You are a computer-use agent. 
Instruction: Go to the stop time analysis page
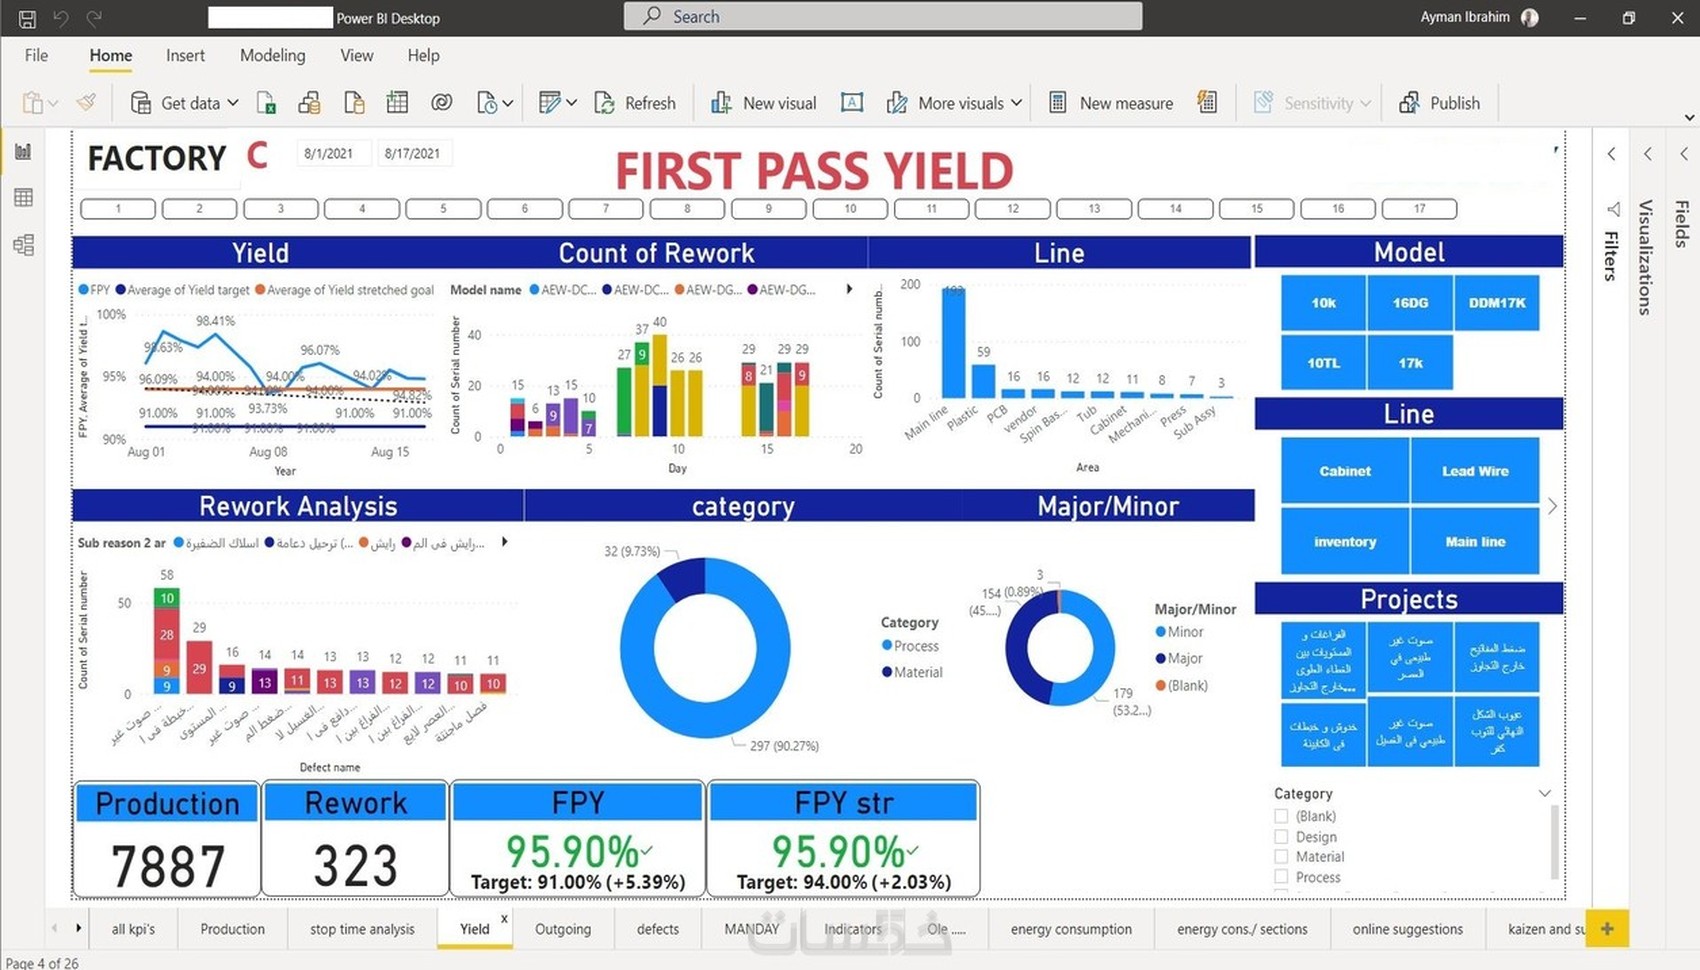pyautogui.click(x=362, y=929)
